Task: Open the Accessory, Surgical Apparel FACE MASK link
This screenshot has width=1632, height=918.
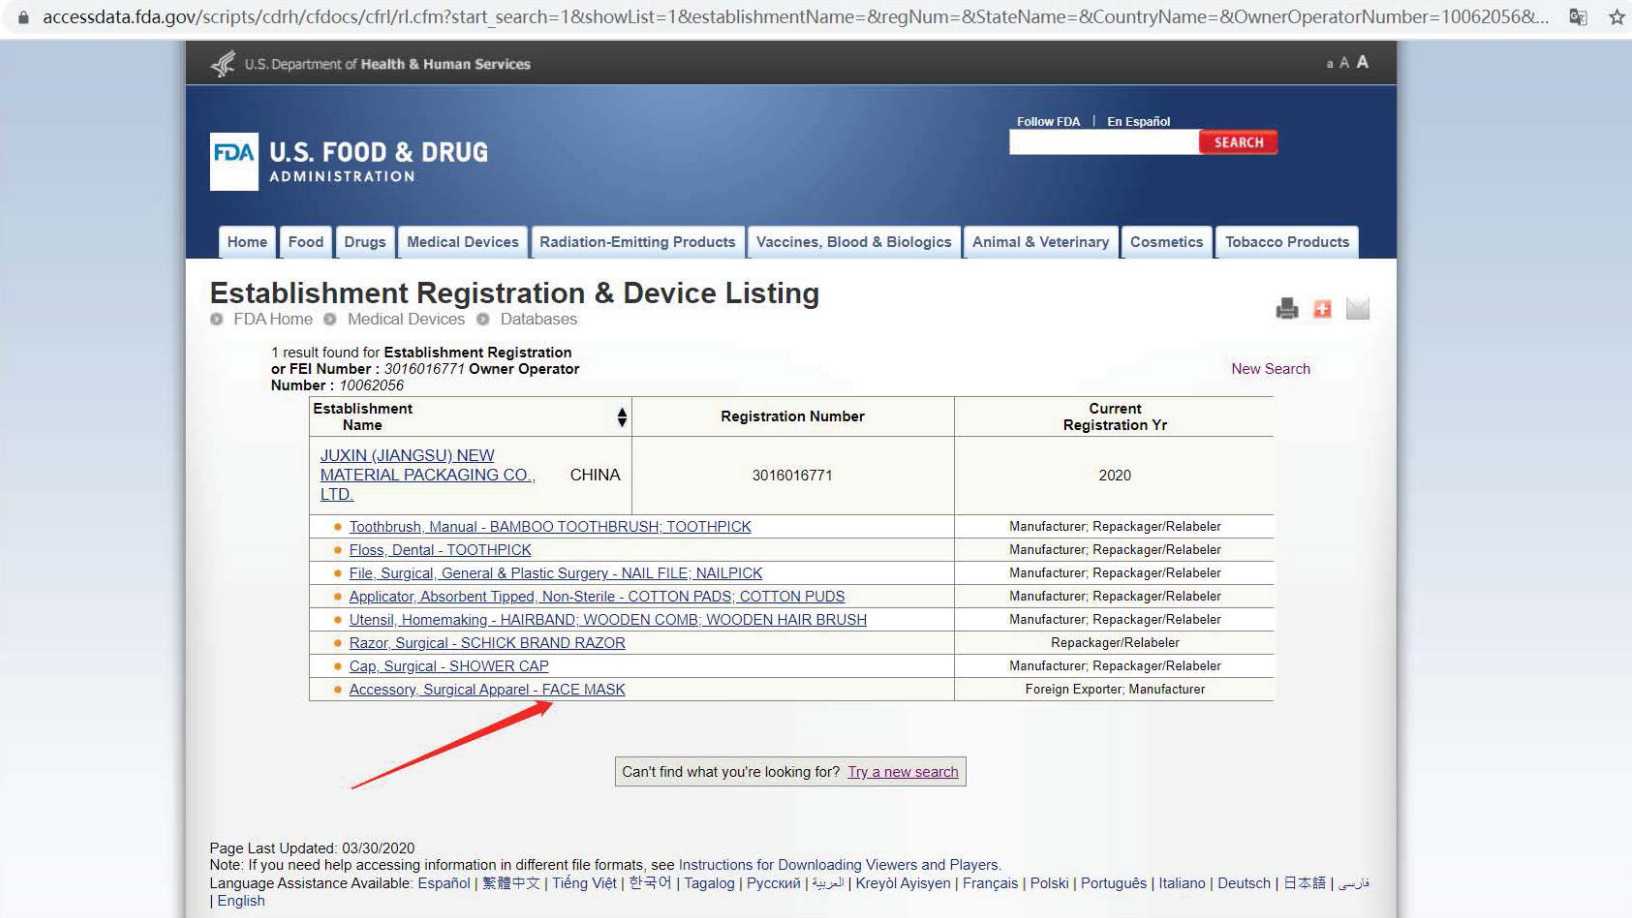Action: coord(487,690)
